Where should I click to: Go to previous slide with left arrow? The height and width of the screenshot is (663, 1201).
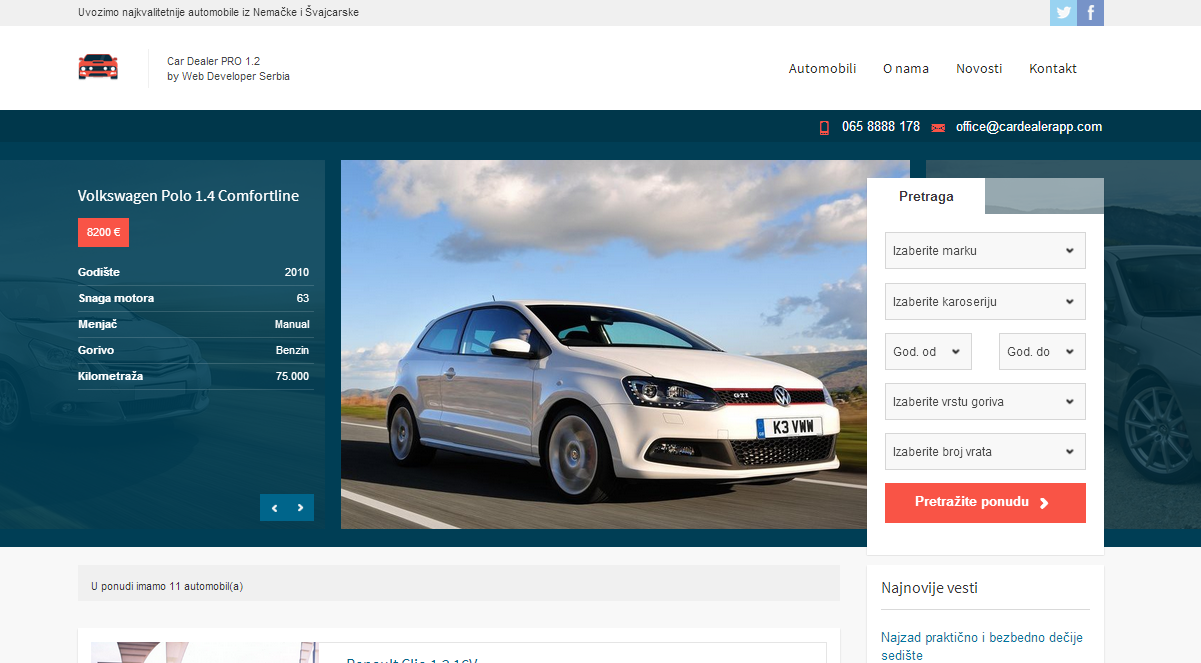274,508
